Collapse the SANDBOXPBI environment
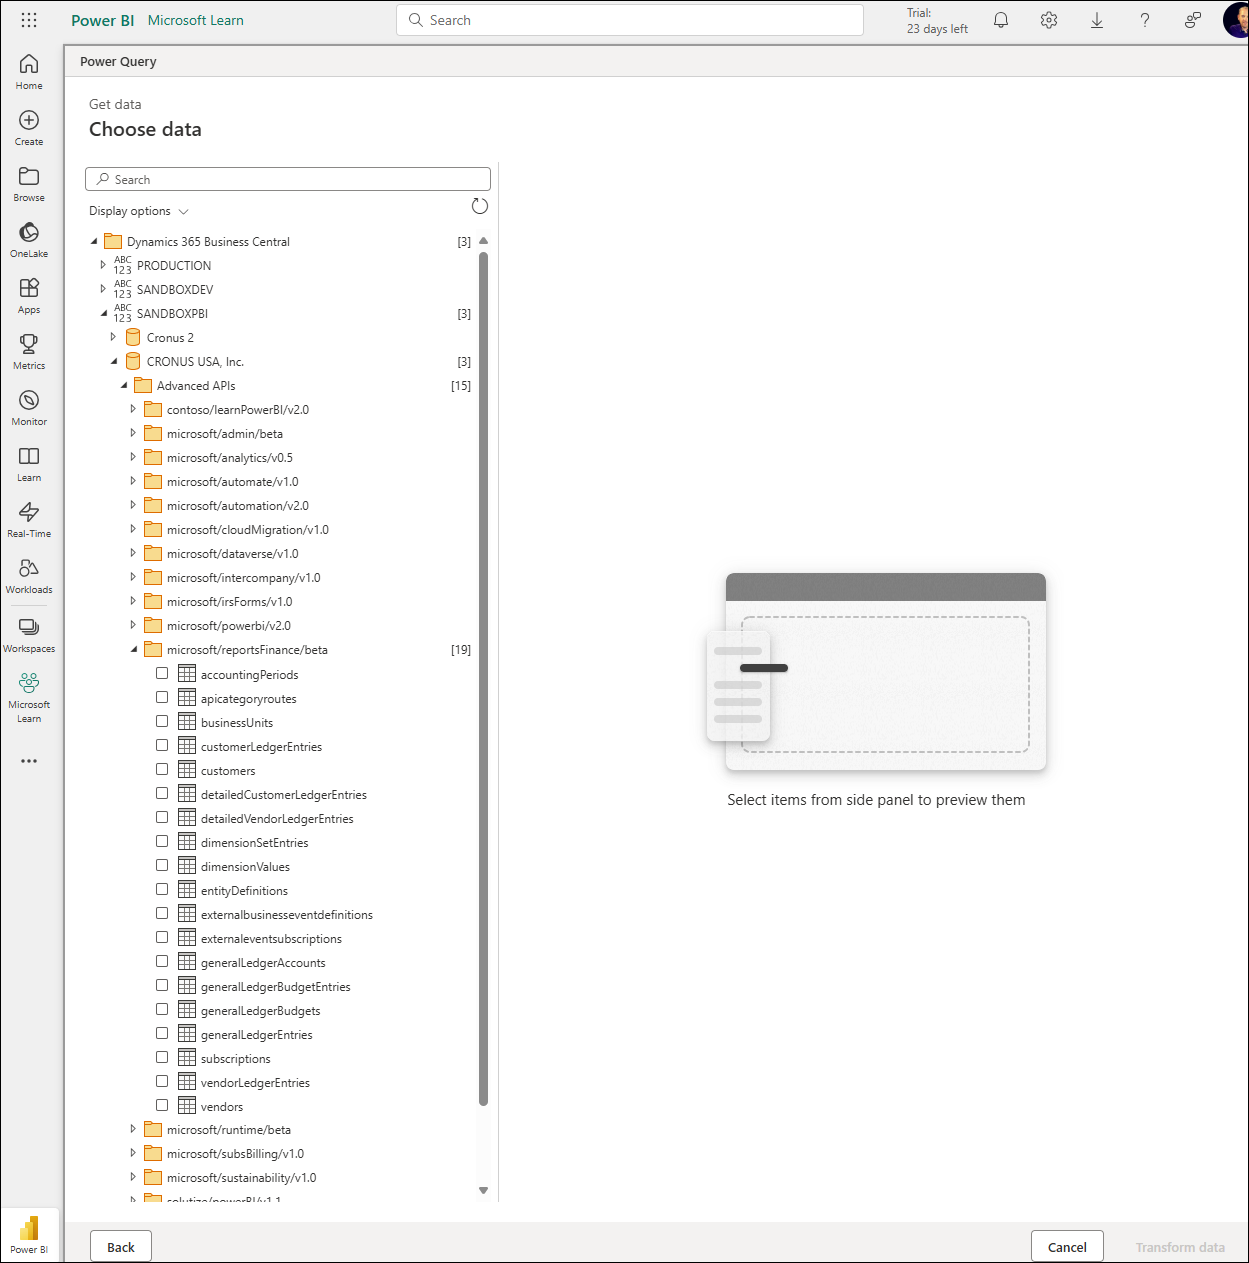This screenshot has width=1249, height=1263. tap(103, 313)
